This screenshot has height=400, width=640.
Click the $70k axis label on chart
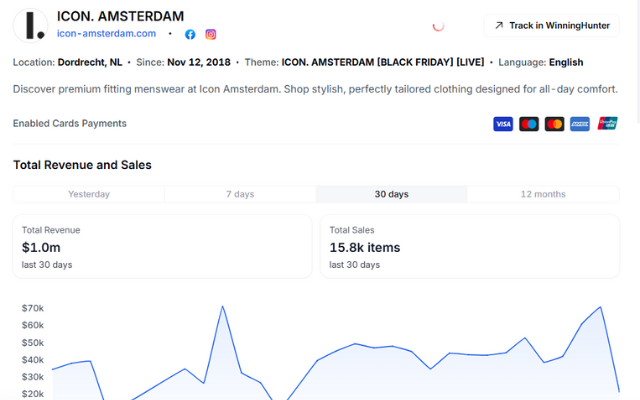[x=33, y=308]
